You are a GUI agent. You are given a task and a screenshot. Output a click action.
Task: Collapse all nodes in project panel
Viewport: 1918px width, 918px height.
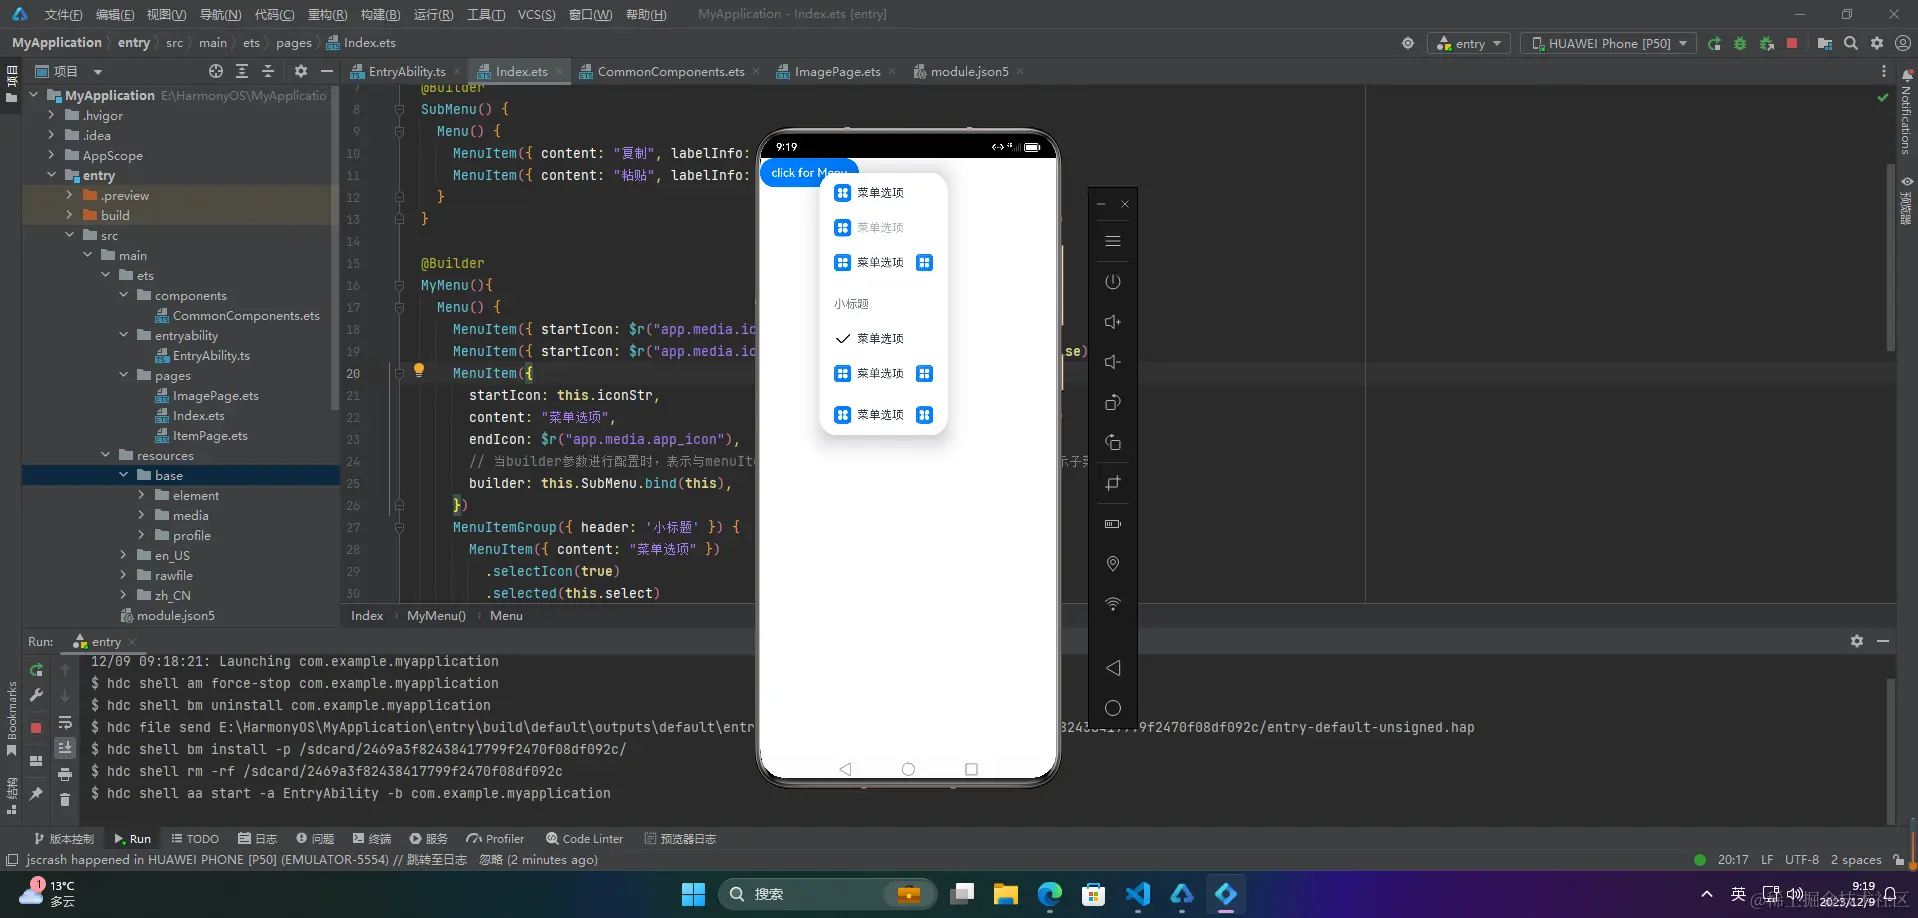[268, 72]
